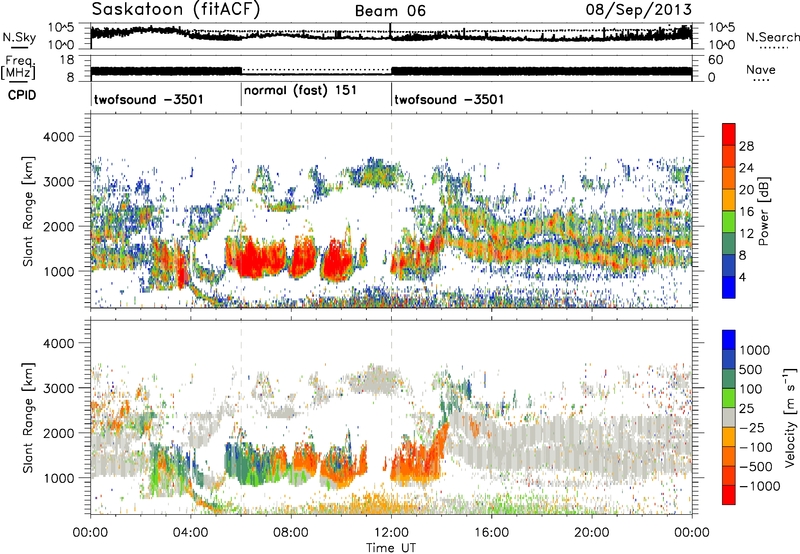
Task: Click the '4' power scale value
Action: 743,277
